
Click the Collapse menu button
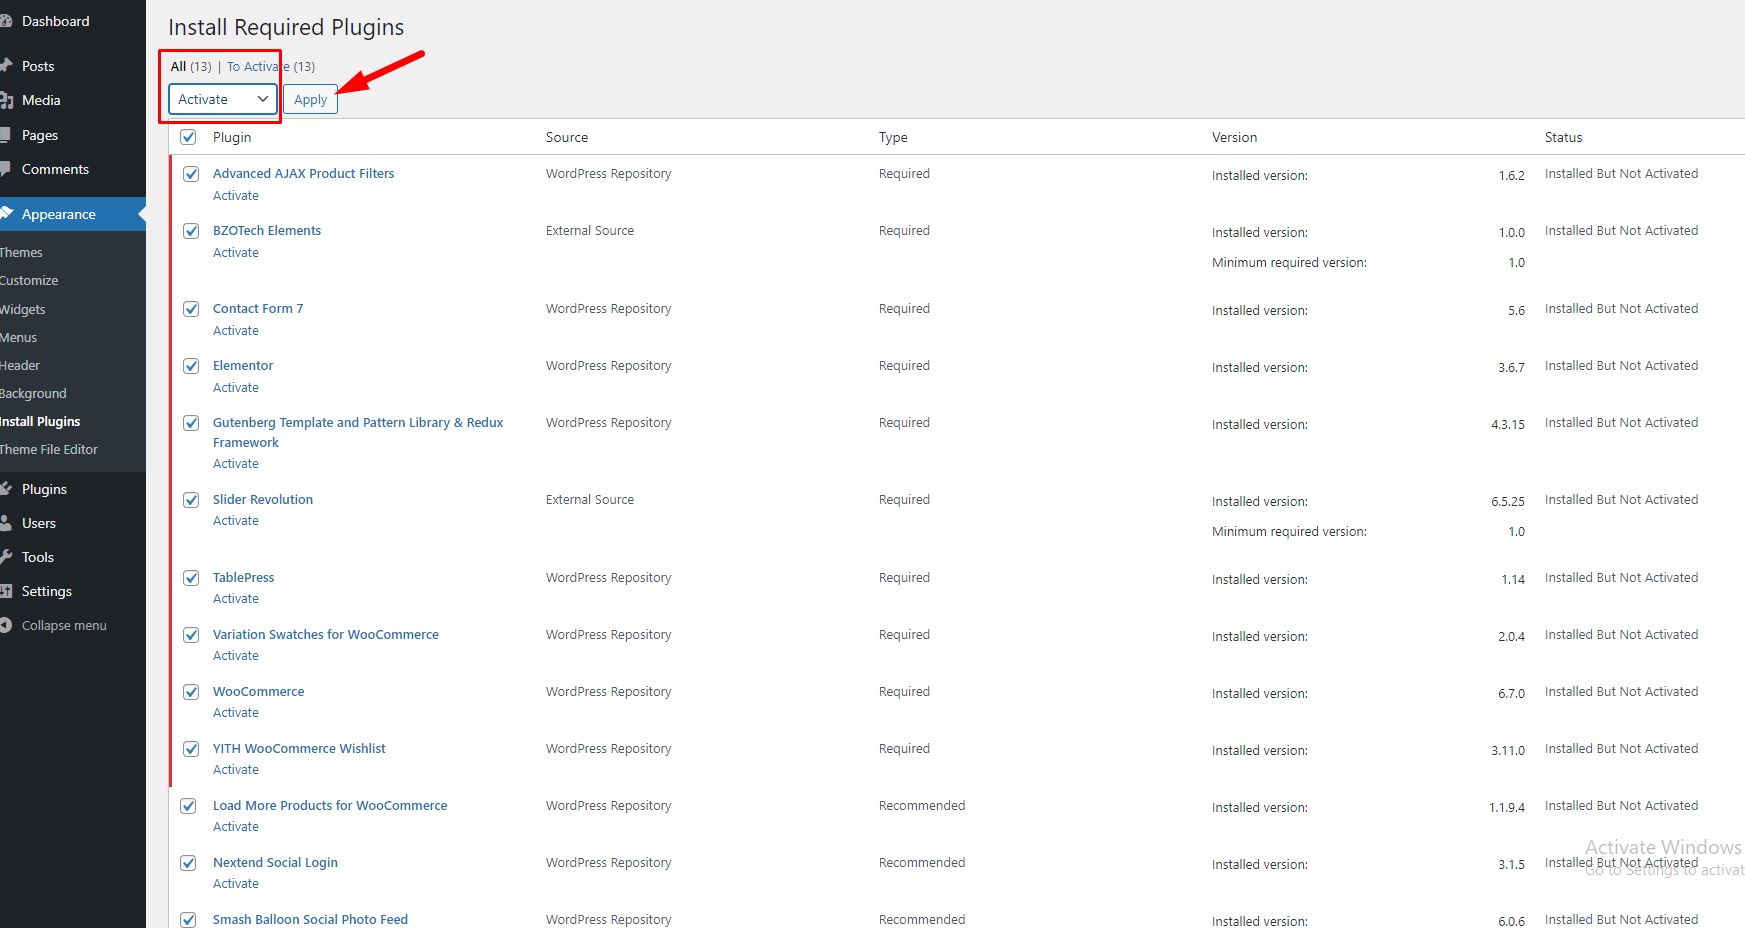coord(64,625)
